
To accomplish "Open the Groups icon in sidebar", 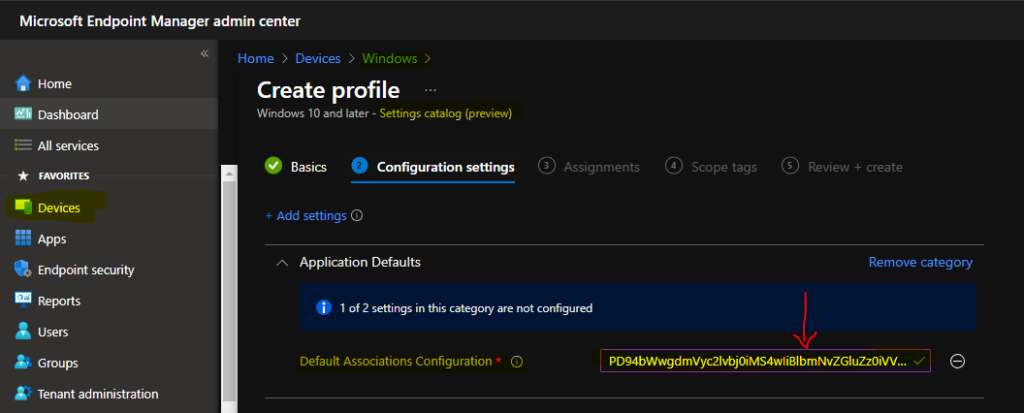I will click(23, 362).
